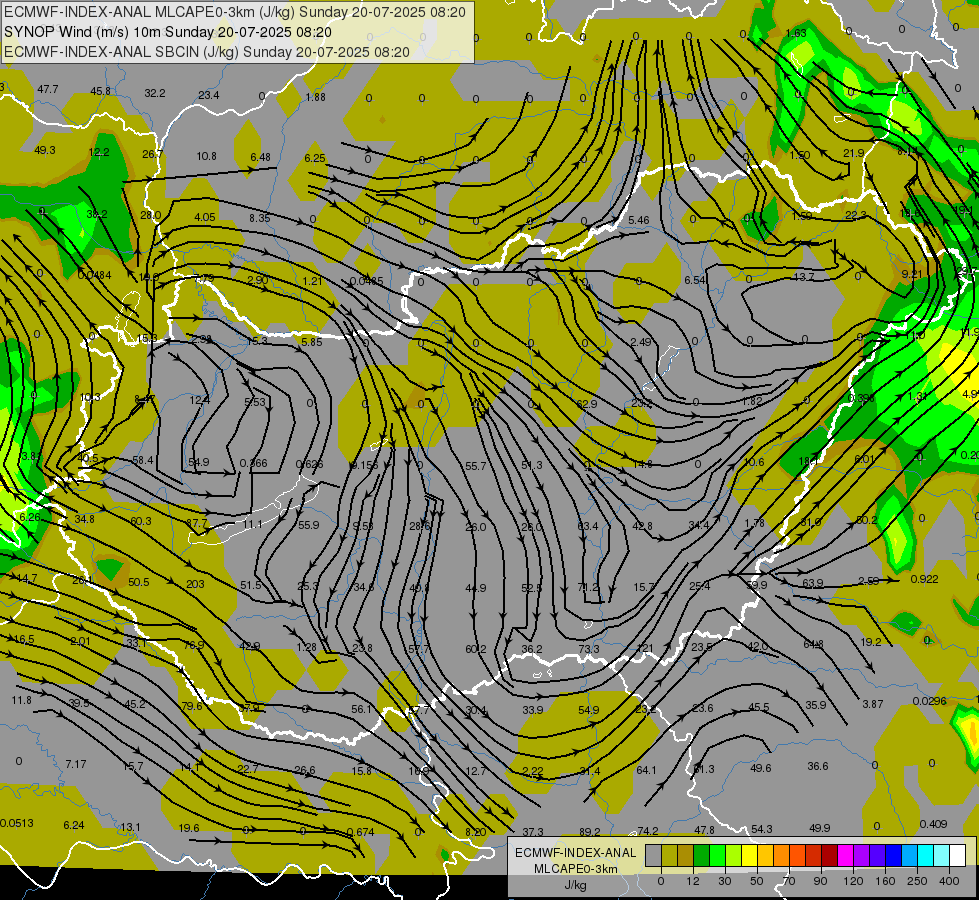Screen dimensions: 979x900
Task: Select the pure yellow legend swatch
Action: [x=750, y=855]
